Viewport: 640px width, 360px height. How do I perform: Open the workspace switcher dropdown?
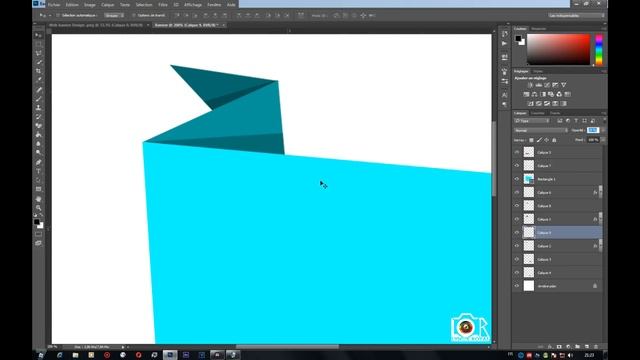click(576, 16)
